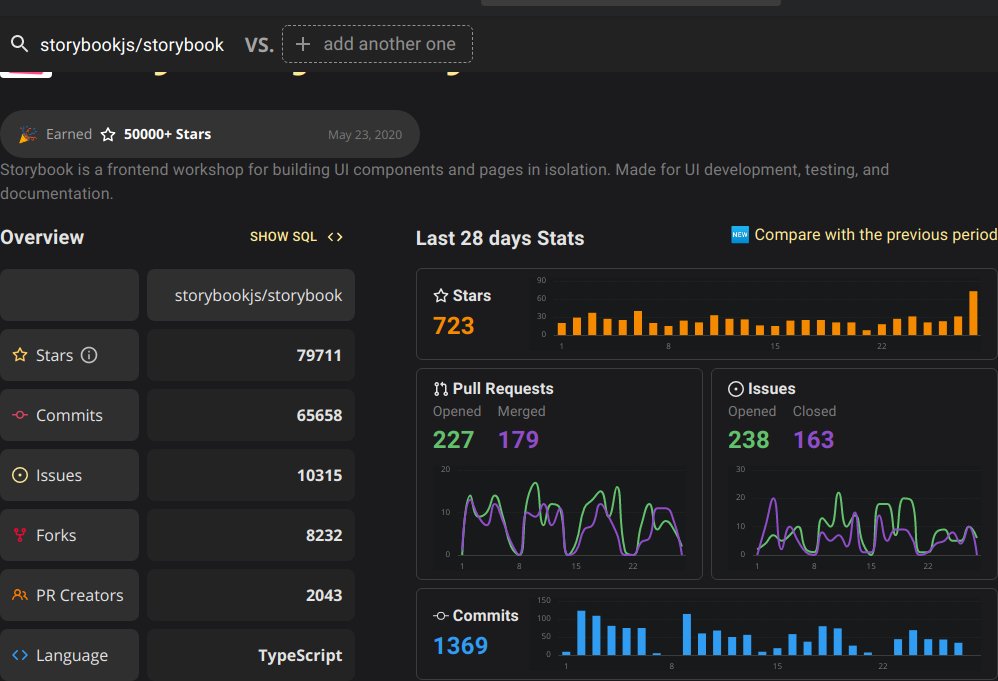Click the Stars row star icon in Overview
The height and width of the screenshot is (681, 998).
click(x=20, y=355)
